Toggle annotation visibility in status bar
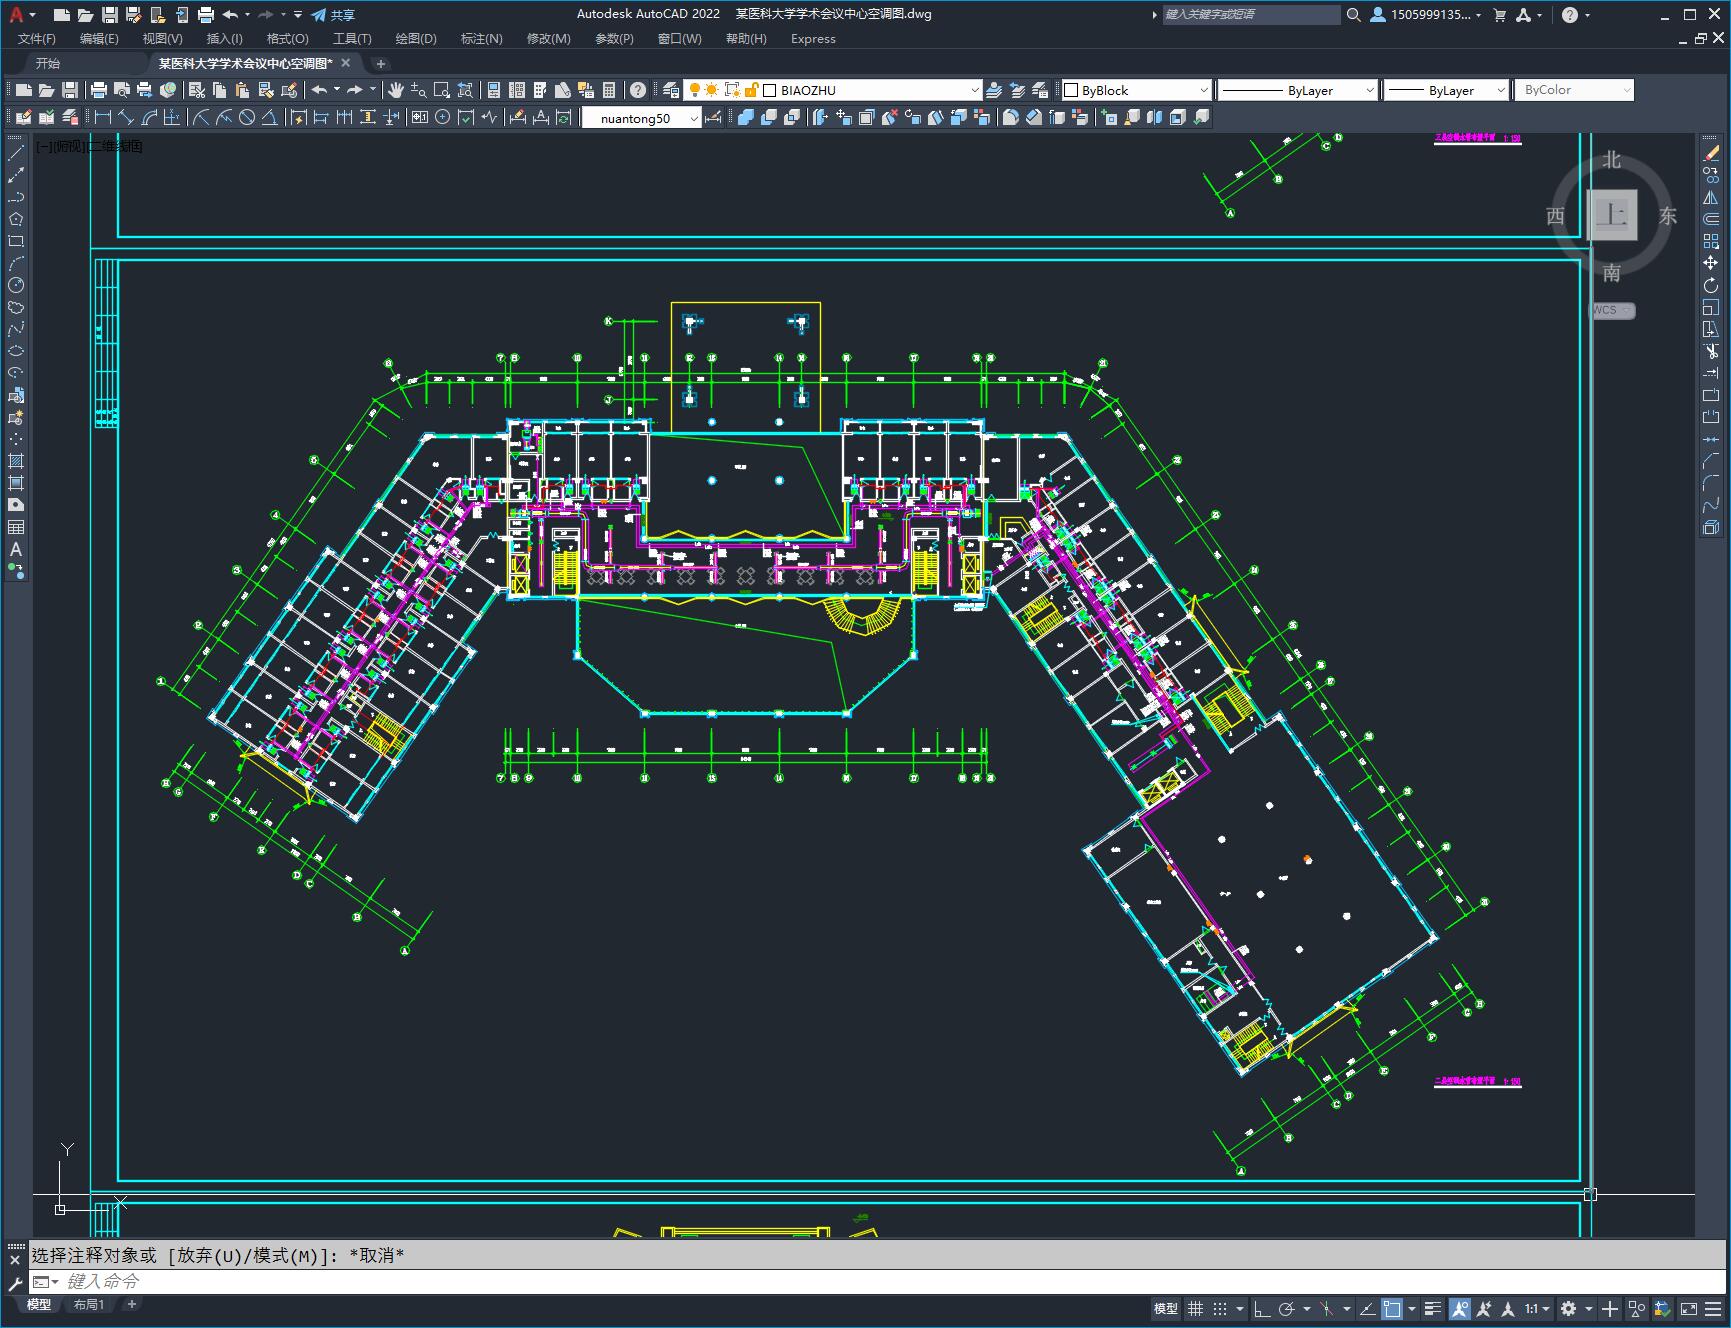Screen dimensions: 1731x1328 (x=1460, y=1308)
